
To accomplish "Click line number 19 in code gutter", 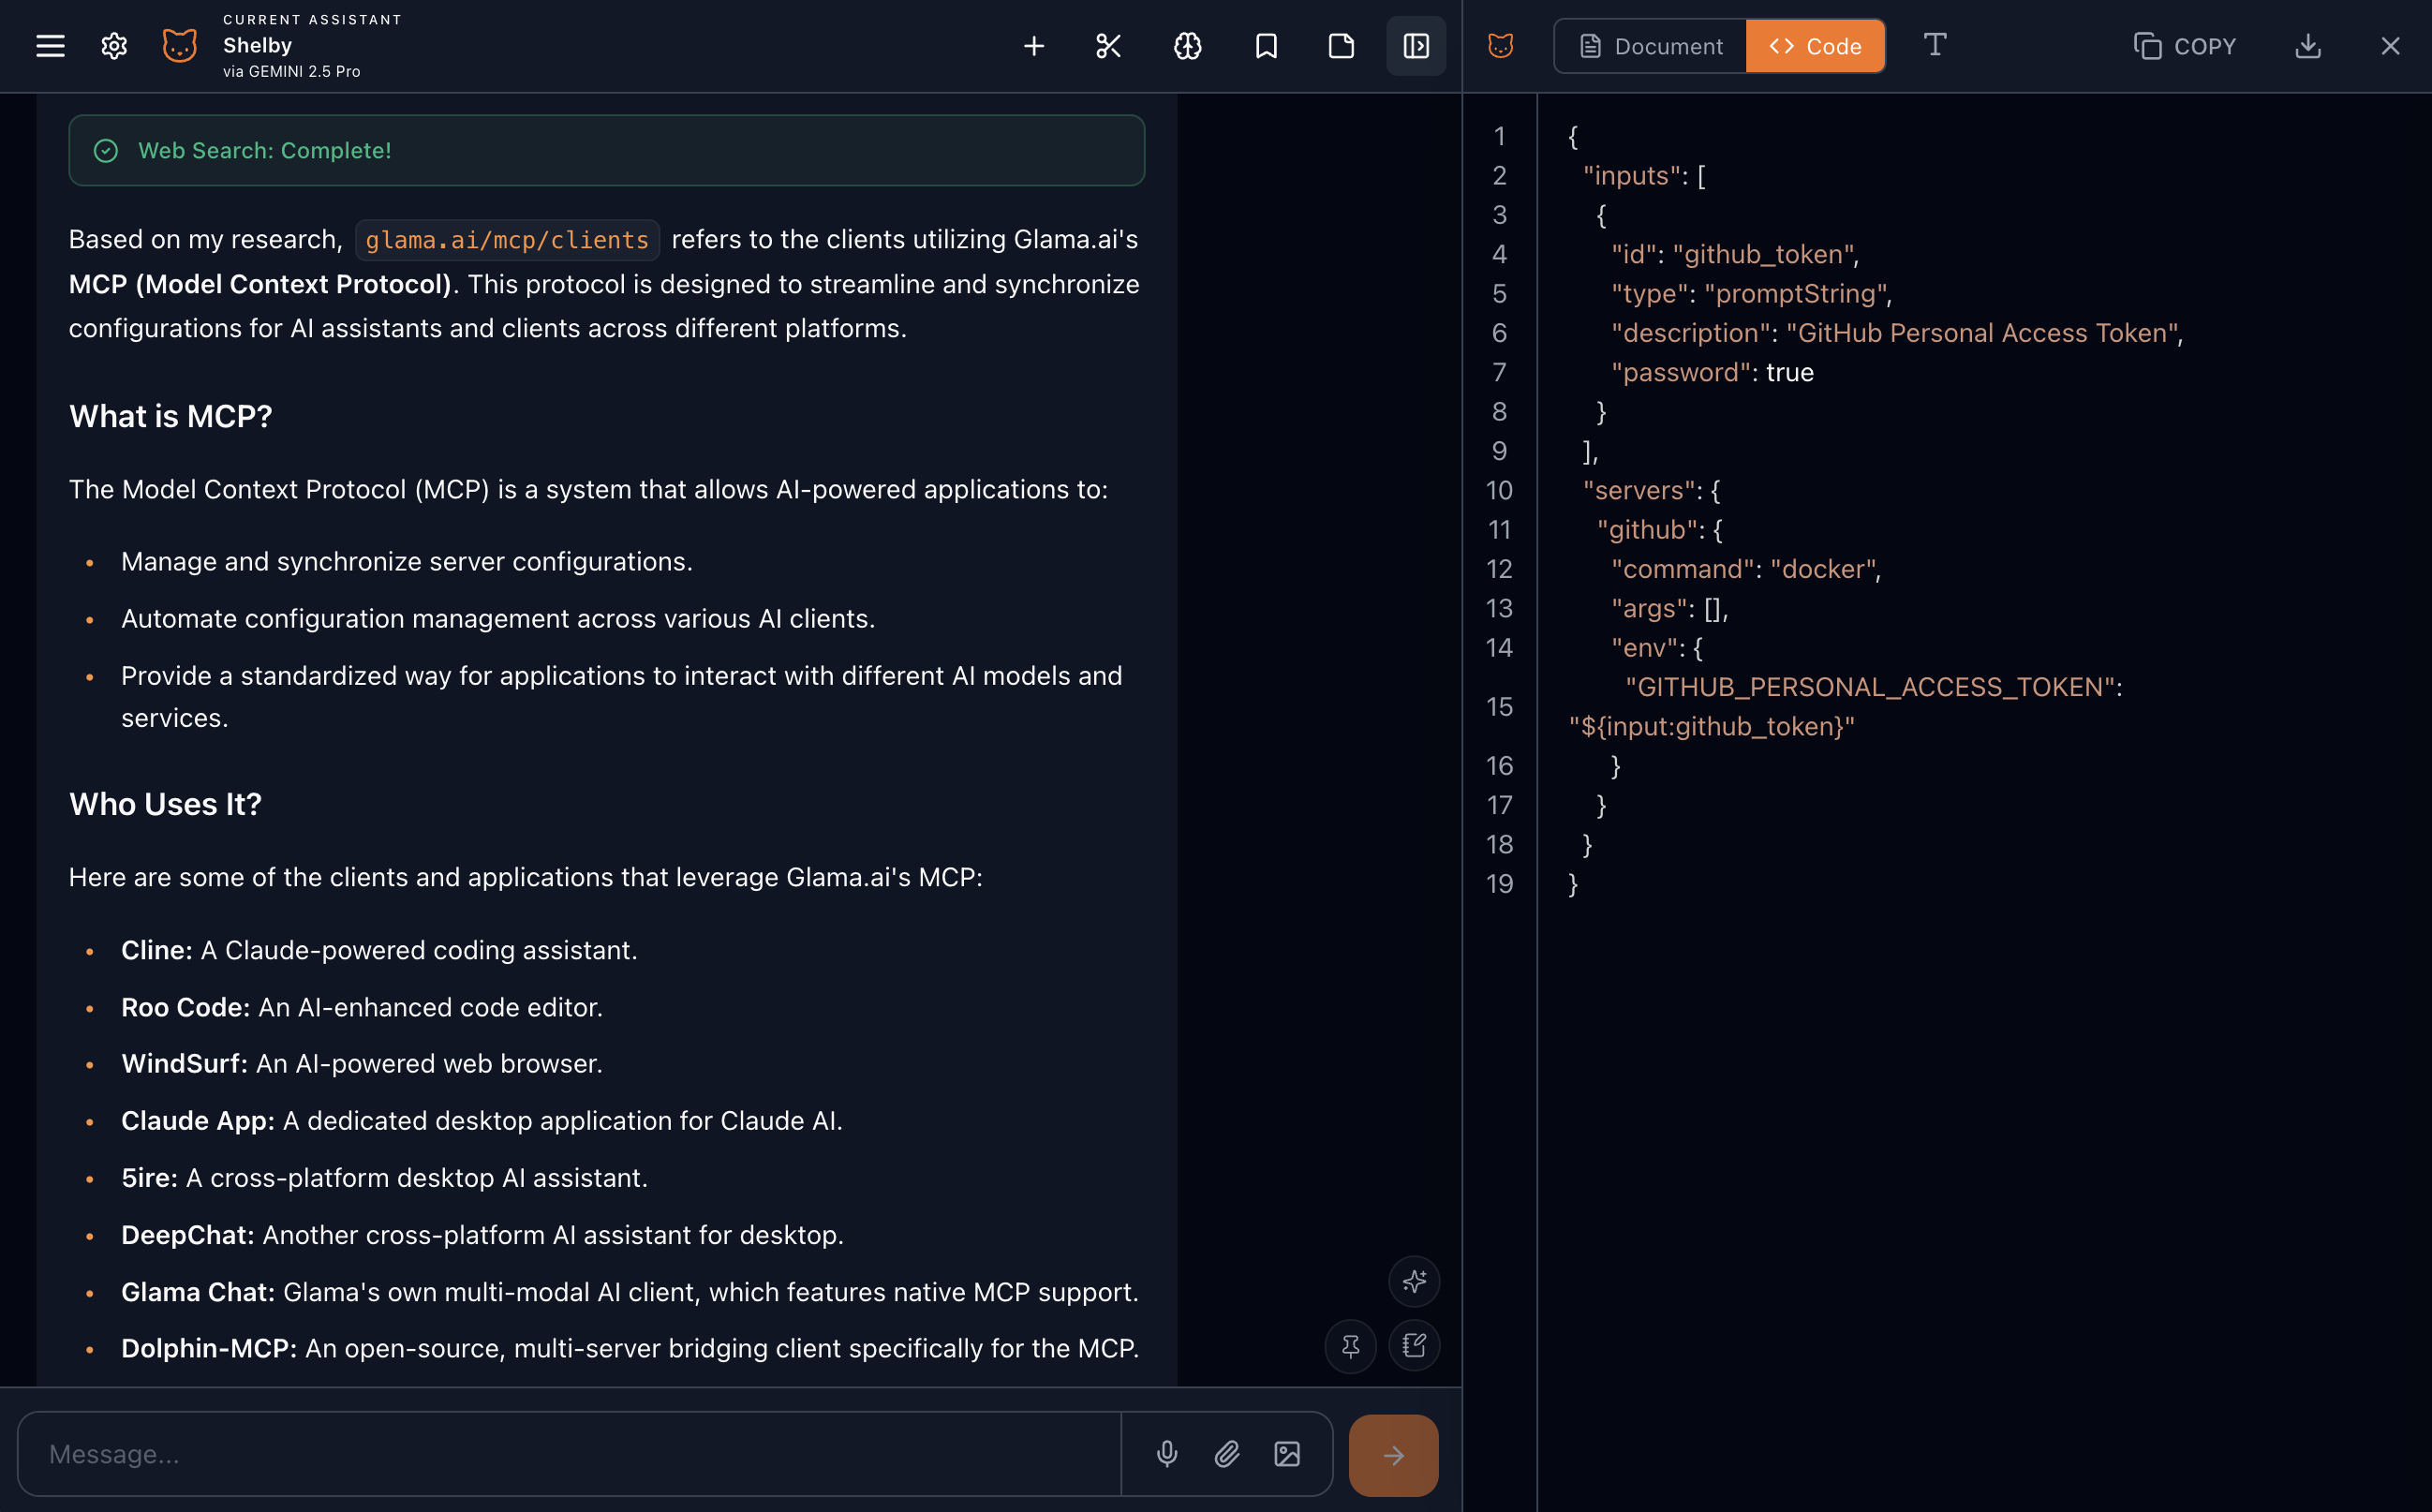I will point(1499,884).
